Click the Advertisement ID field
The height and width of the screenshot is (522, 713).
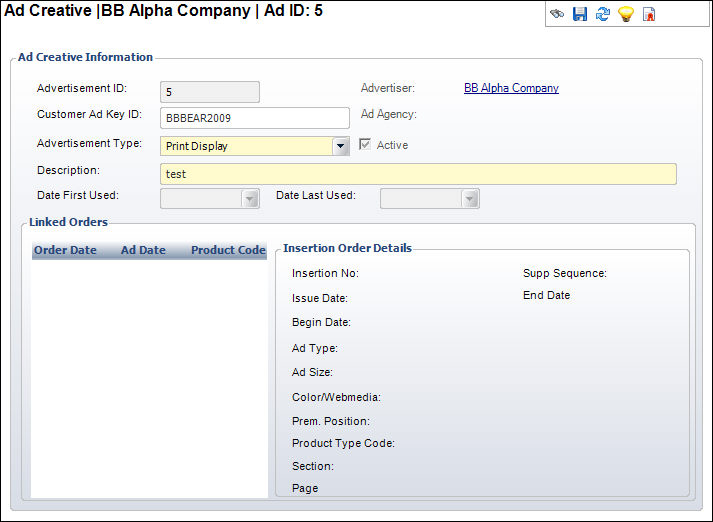[x=209, y=92]
